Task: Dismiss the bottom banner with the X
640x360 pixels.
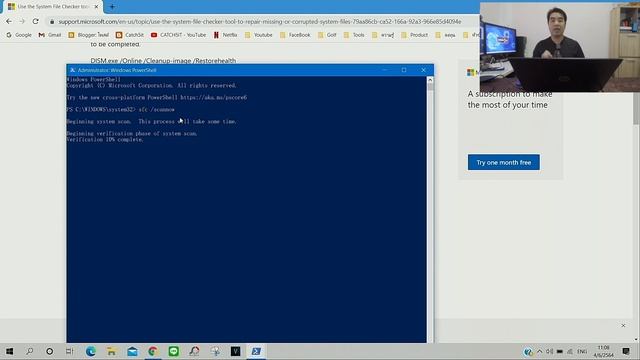Action: (x=623, y=325)
